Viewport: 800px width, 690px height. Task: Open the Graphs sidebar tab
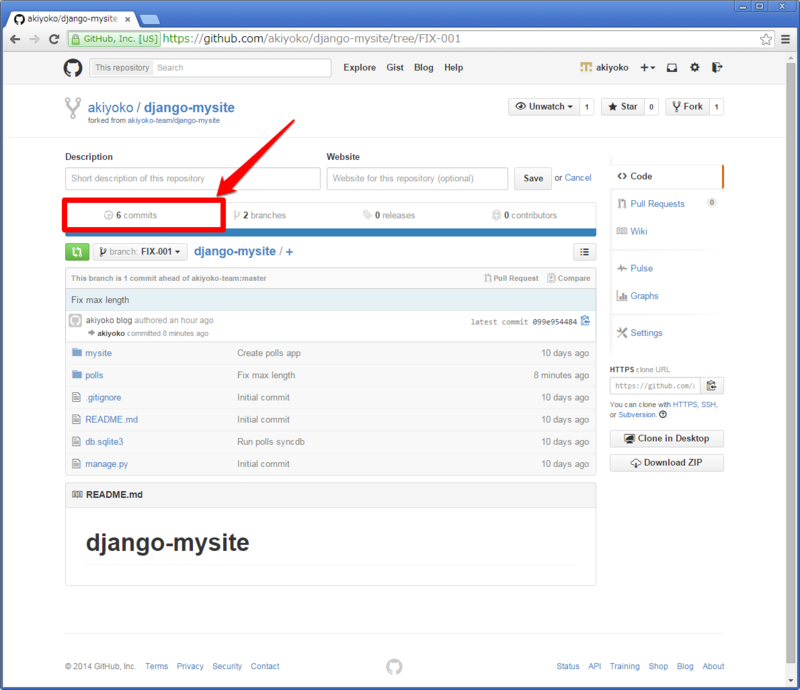pyautogui.click(x=638, y=295)
